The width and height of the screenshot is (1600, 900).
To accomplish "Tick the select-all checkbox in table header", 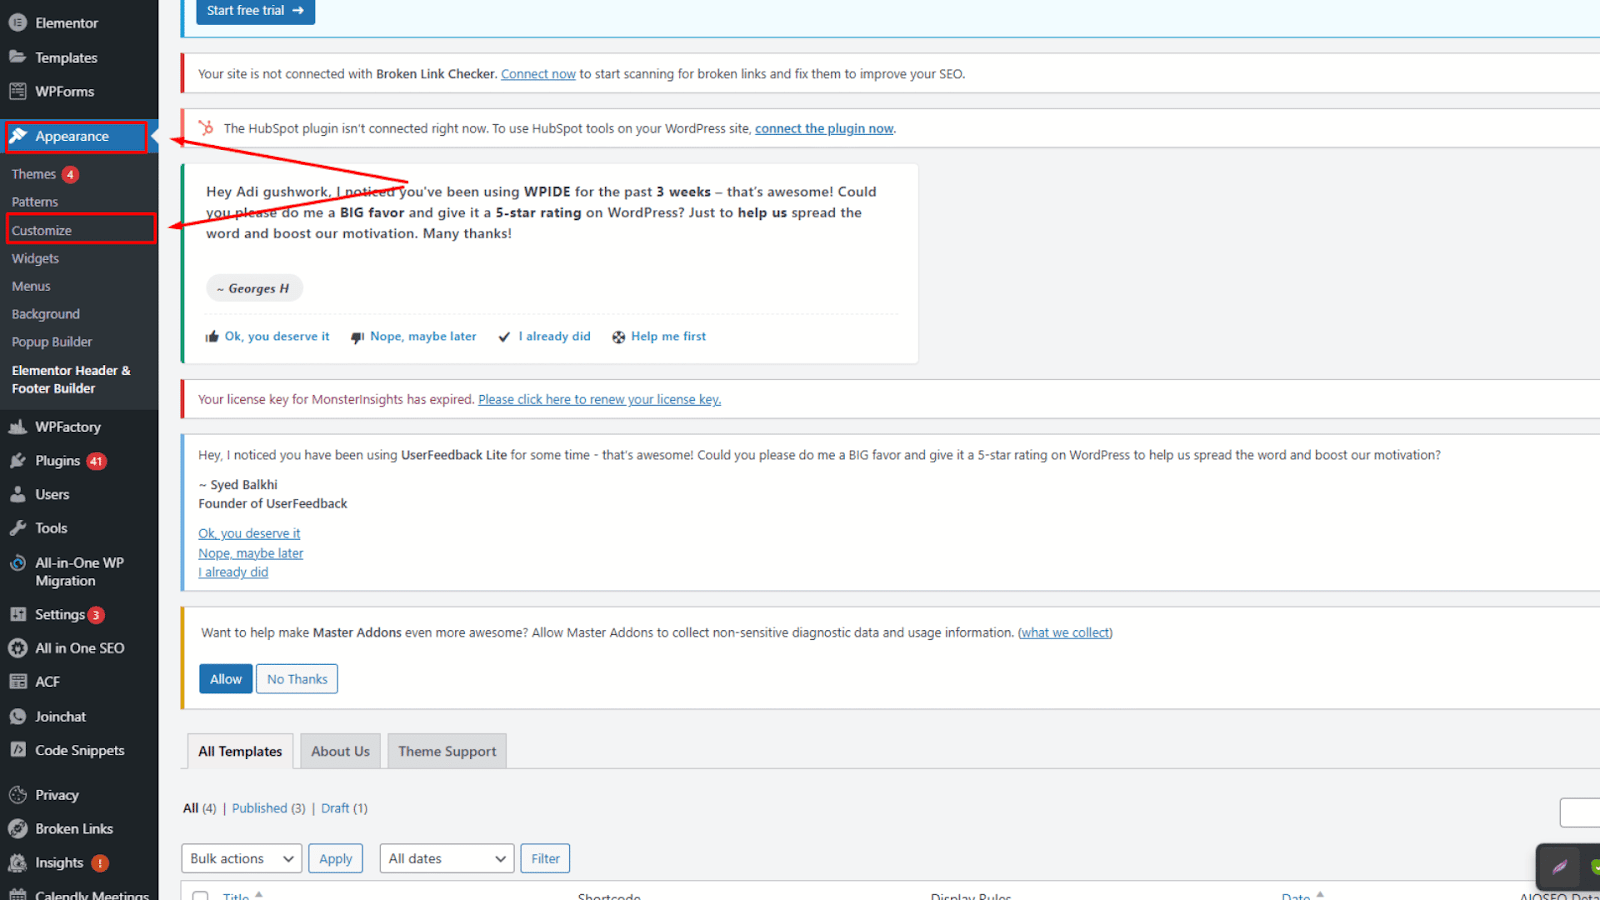I will tap(201, 896).
